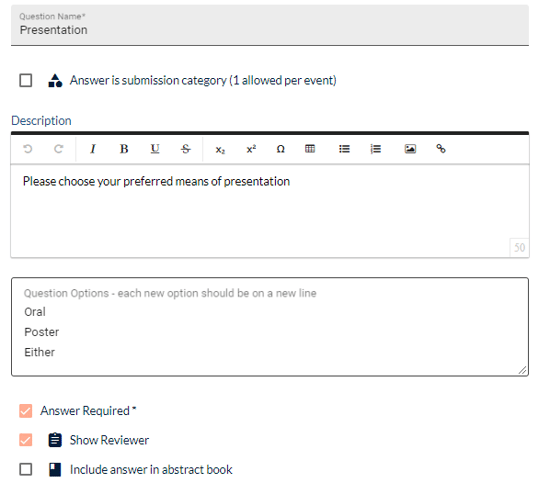Disable the Show Reviewer checkbox

[26, 440]
